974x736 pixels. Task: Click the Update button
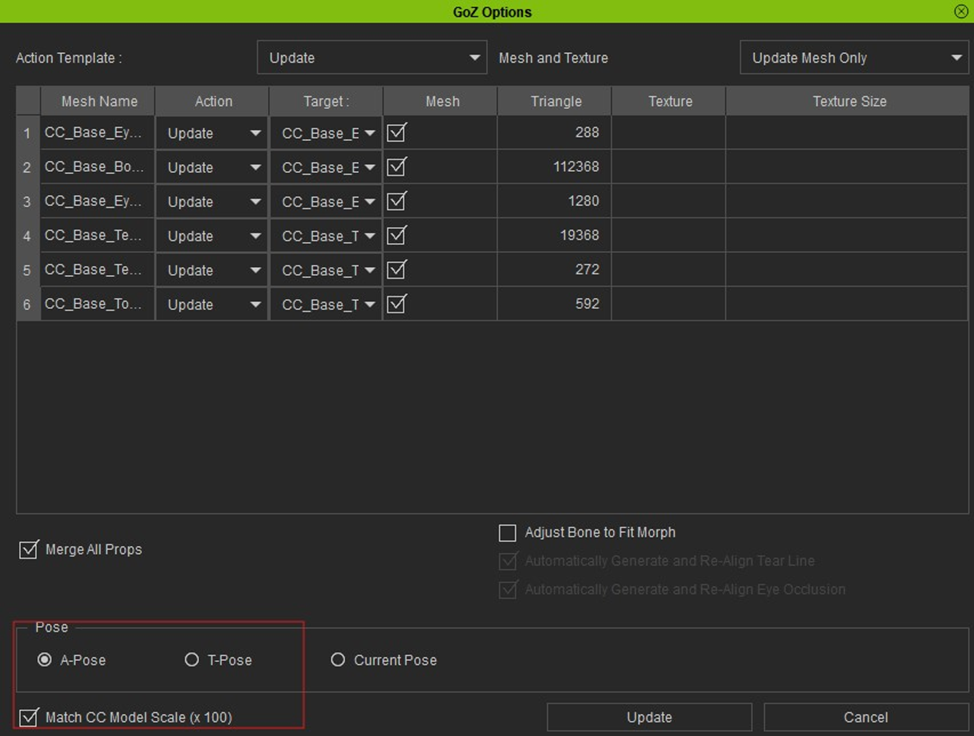[x=649, y=717]
